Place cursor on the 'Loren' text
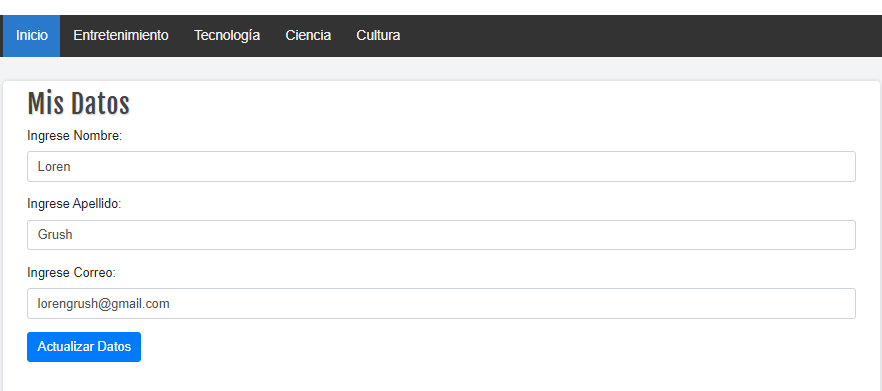This screenshot has height=391, width=882. (54, 167)
